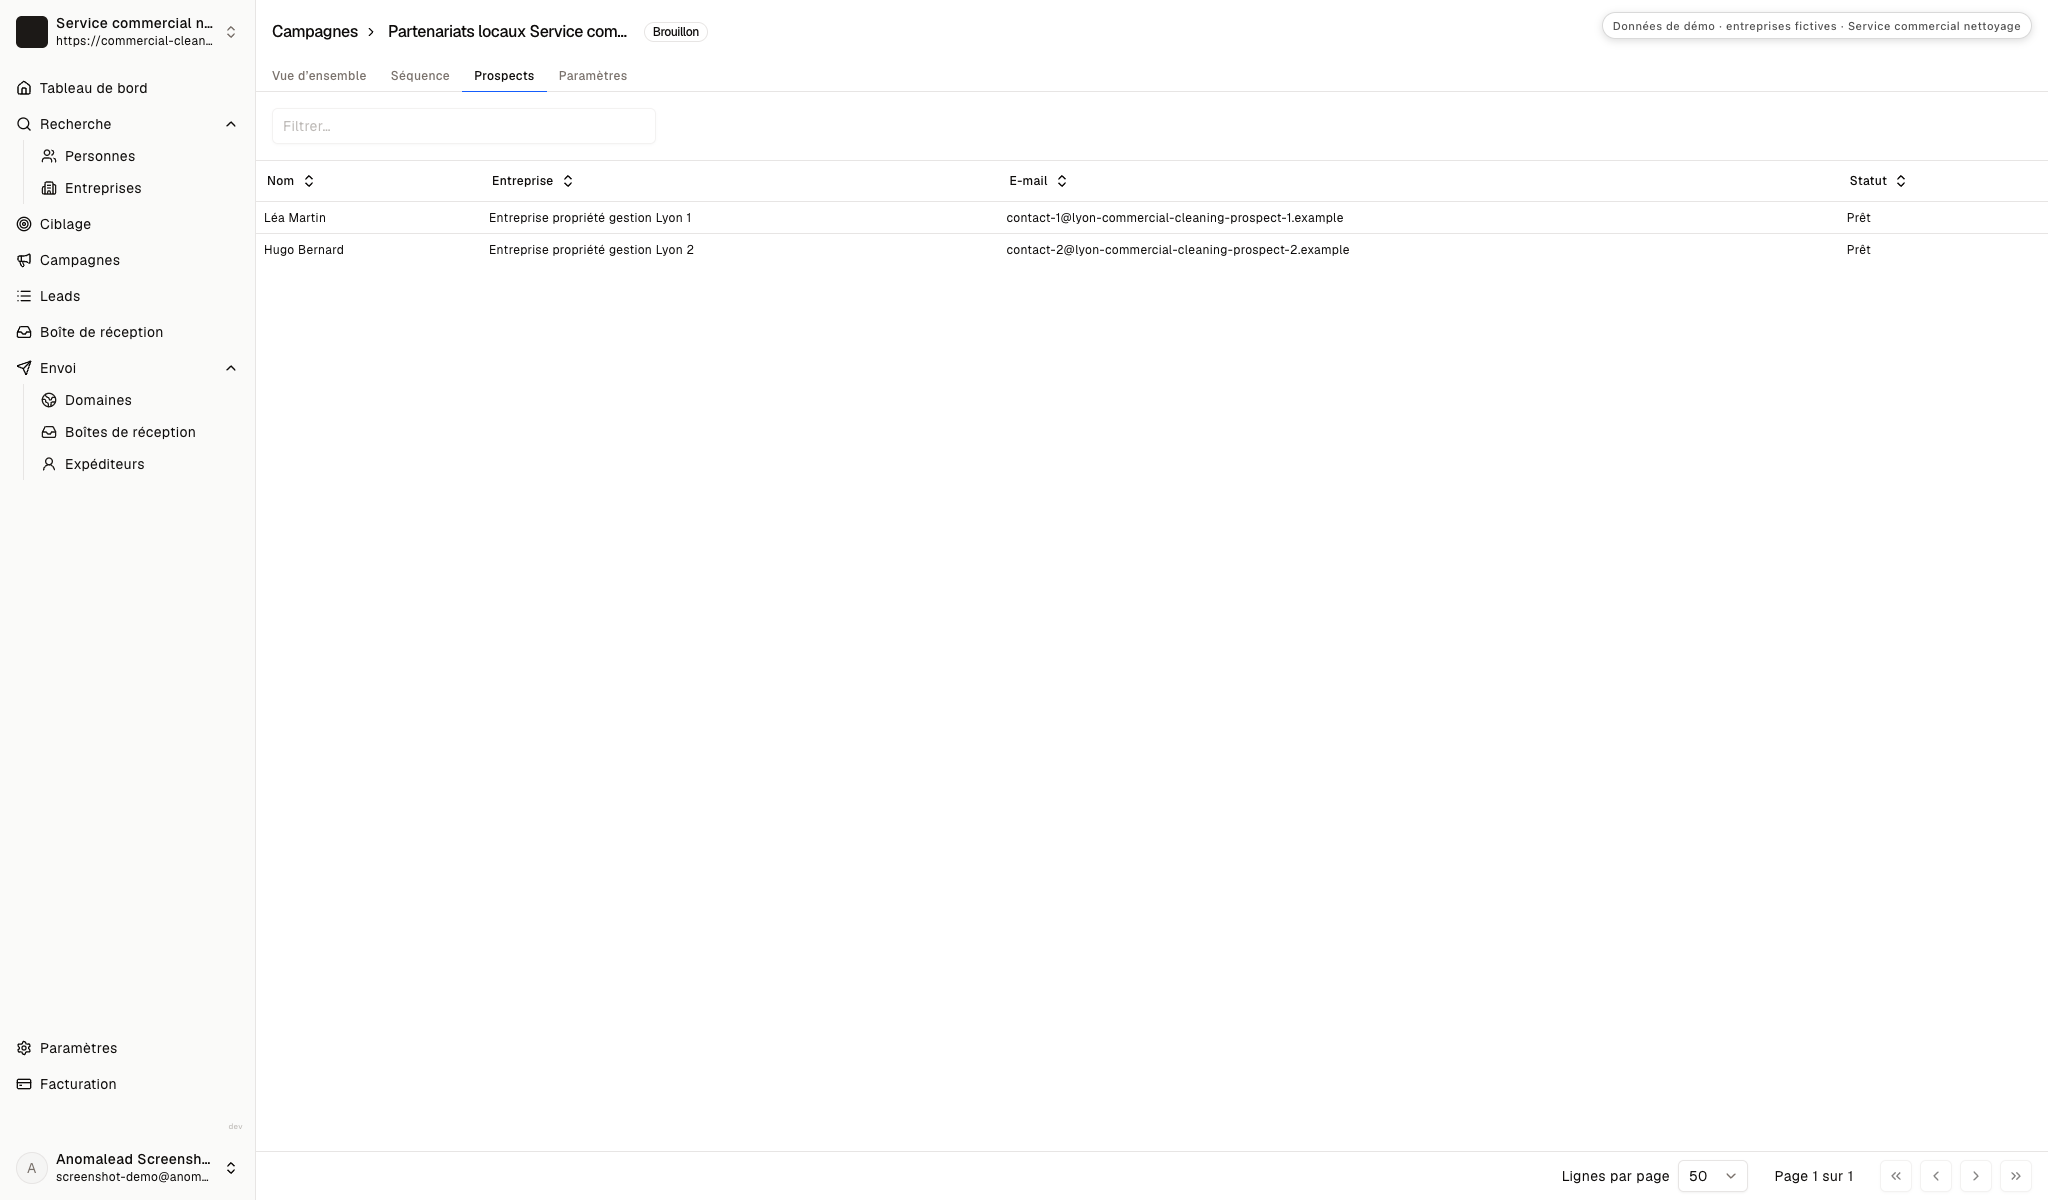Switch to Séquence tab

tap(420, 76)
